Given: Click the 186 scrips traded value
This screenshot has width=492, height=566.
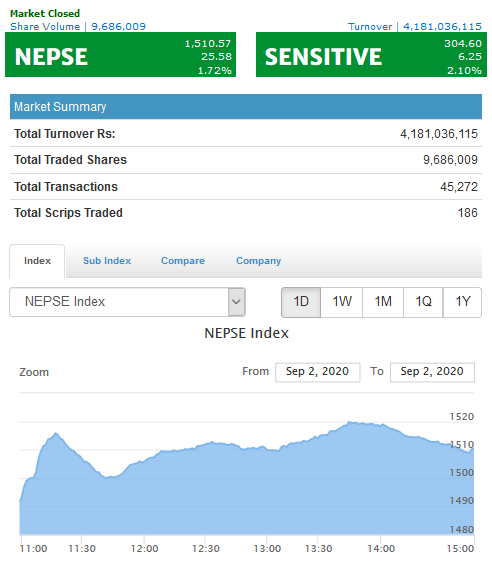Looking at the screenshot, I should 468,213.
